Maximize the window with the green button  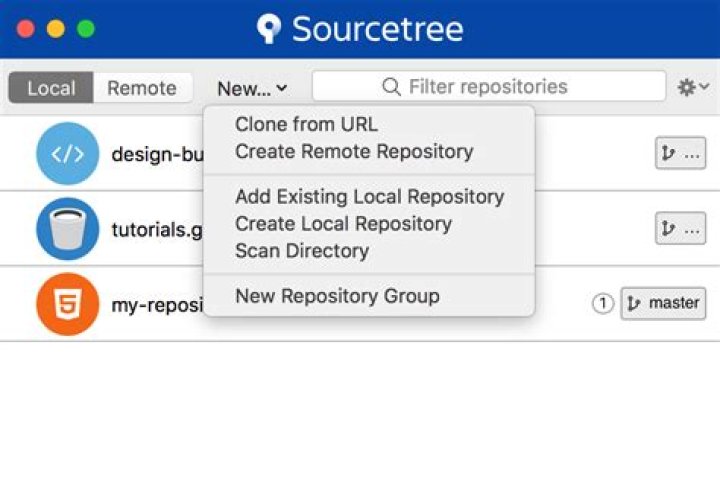tap(86, 28)
